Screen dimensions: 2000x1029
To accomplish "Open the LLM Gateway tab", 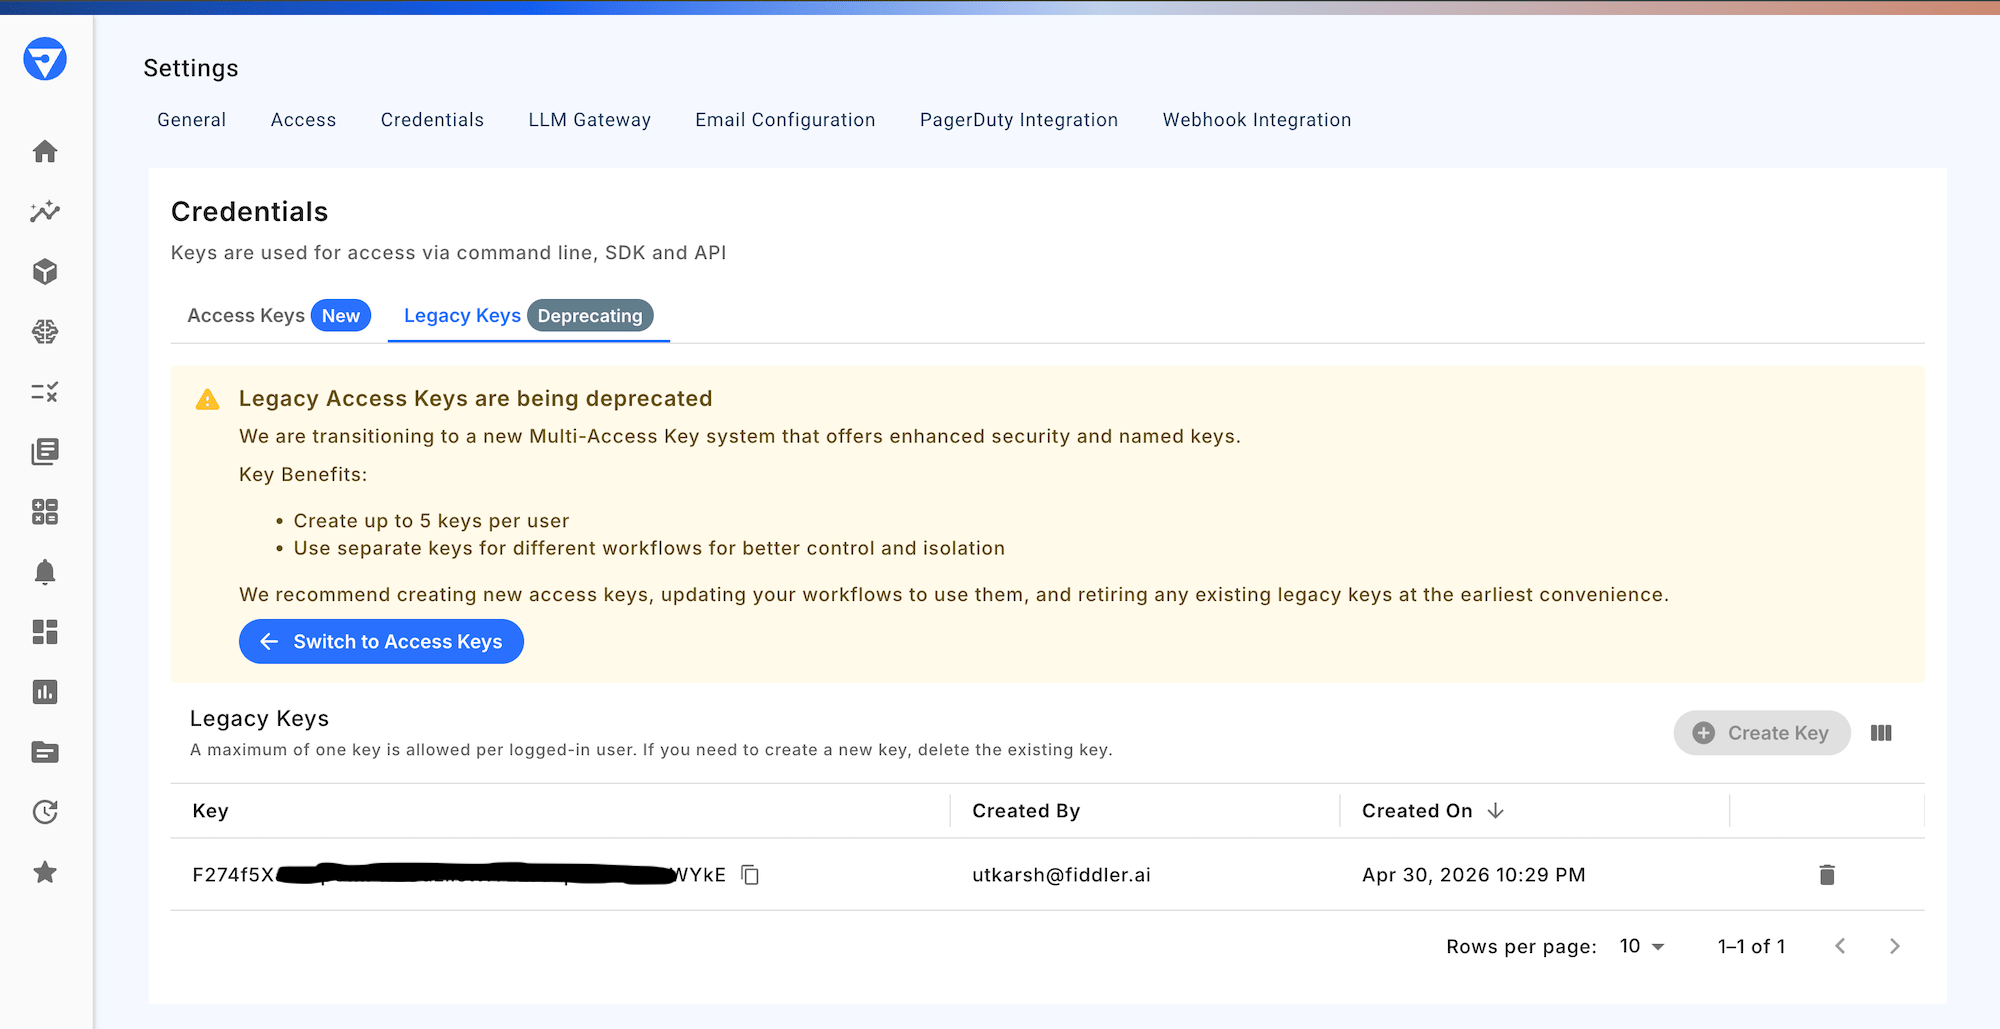I will (590, 120).
